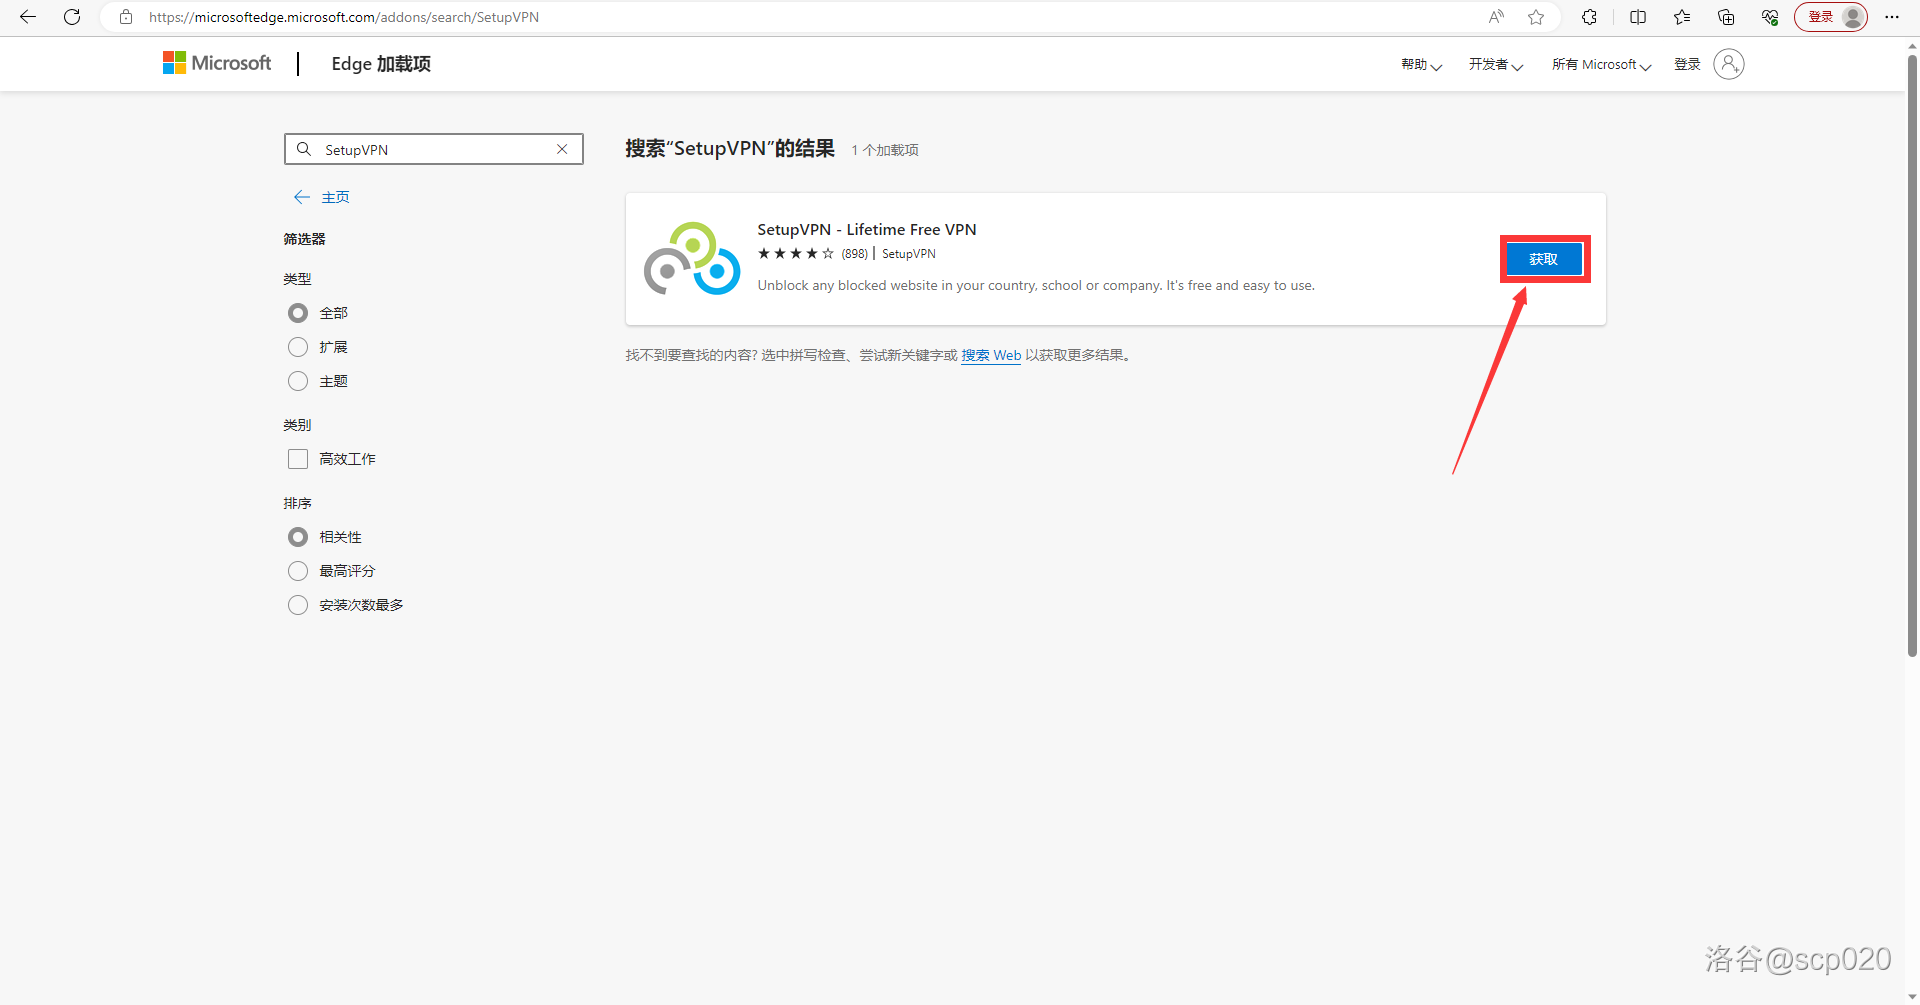This screenshot has height=1005, width=1920.
Task: Click the Microsoft logo
Action: [217, 63]
